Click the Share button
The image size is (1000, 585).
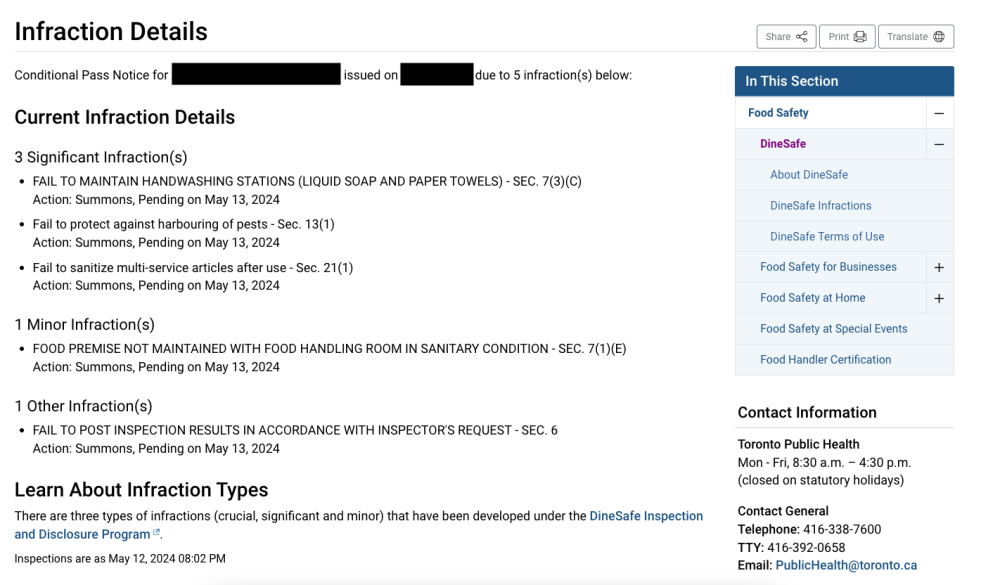click(786, 37)
